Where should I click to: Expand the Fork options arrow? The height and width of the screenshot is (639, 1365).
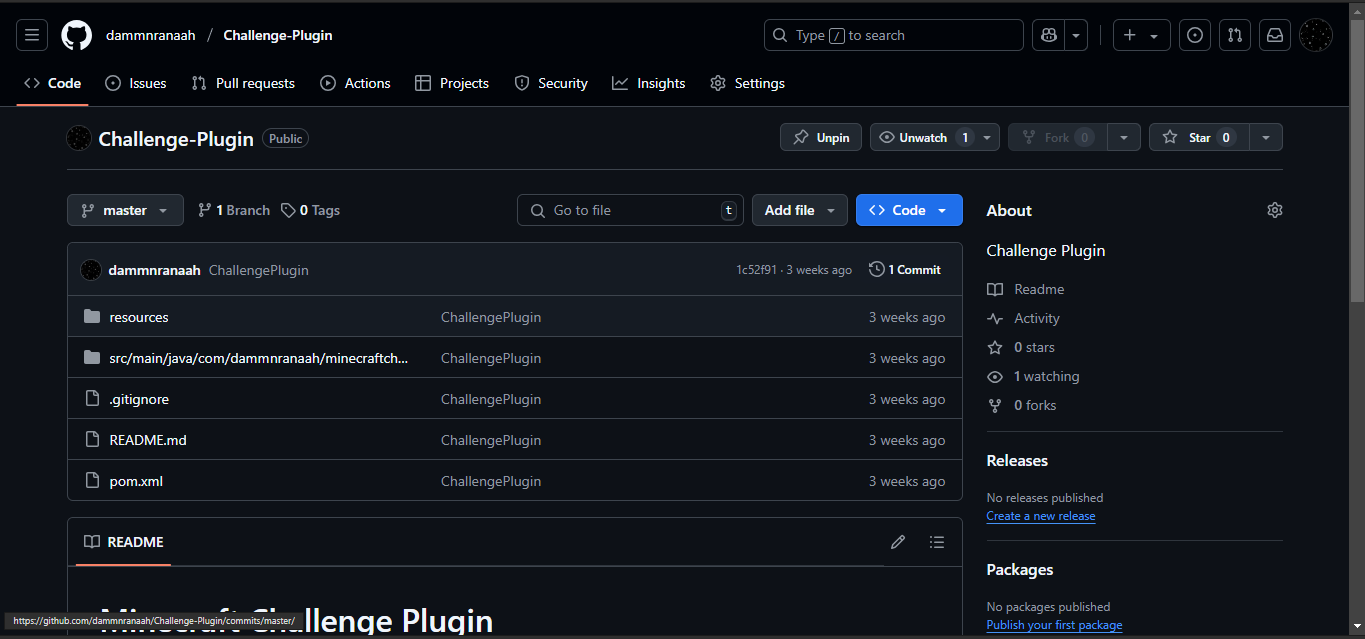[x=1124, y=137]
